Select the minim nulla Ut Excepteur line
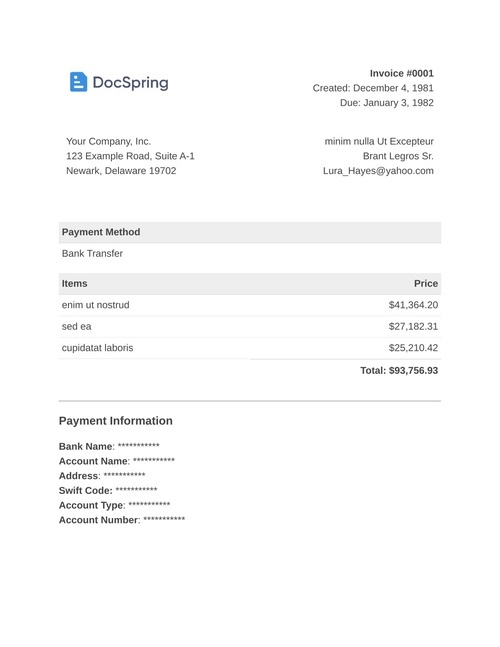 [x=379, y=142]
